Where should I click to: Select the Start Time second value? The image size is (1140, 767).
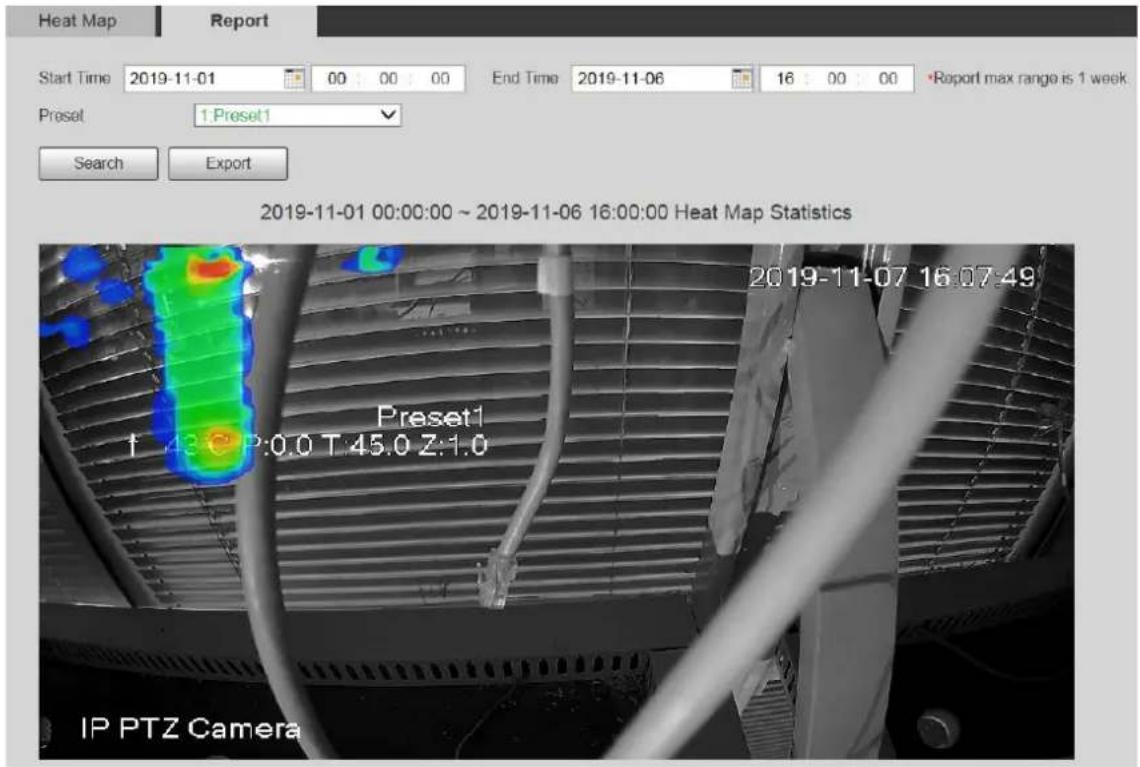pyautogui.click(x=440, y=79)
